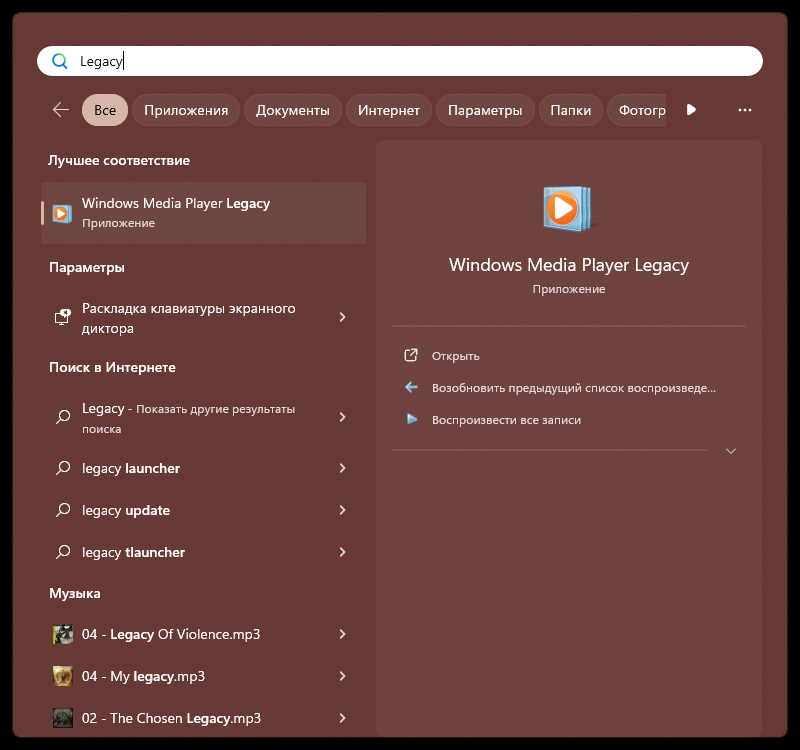Click the 'Музыка' section header

pyautogui.click(x=75, y=593)
